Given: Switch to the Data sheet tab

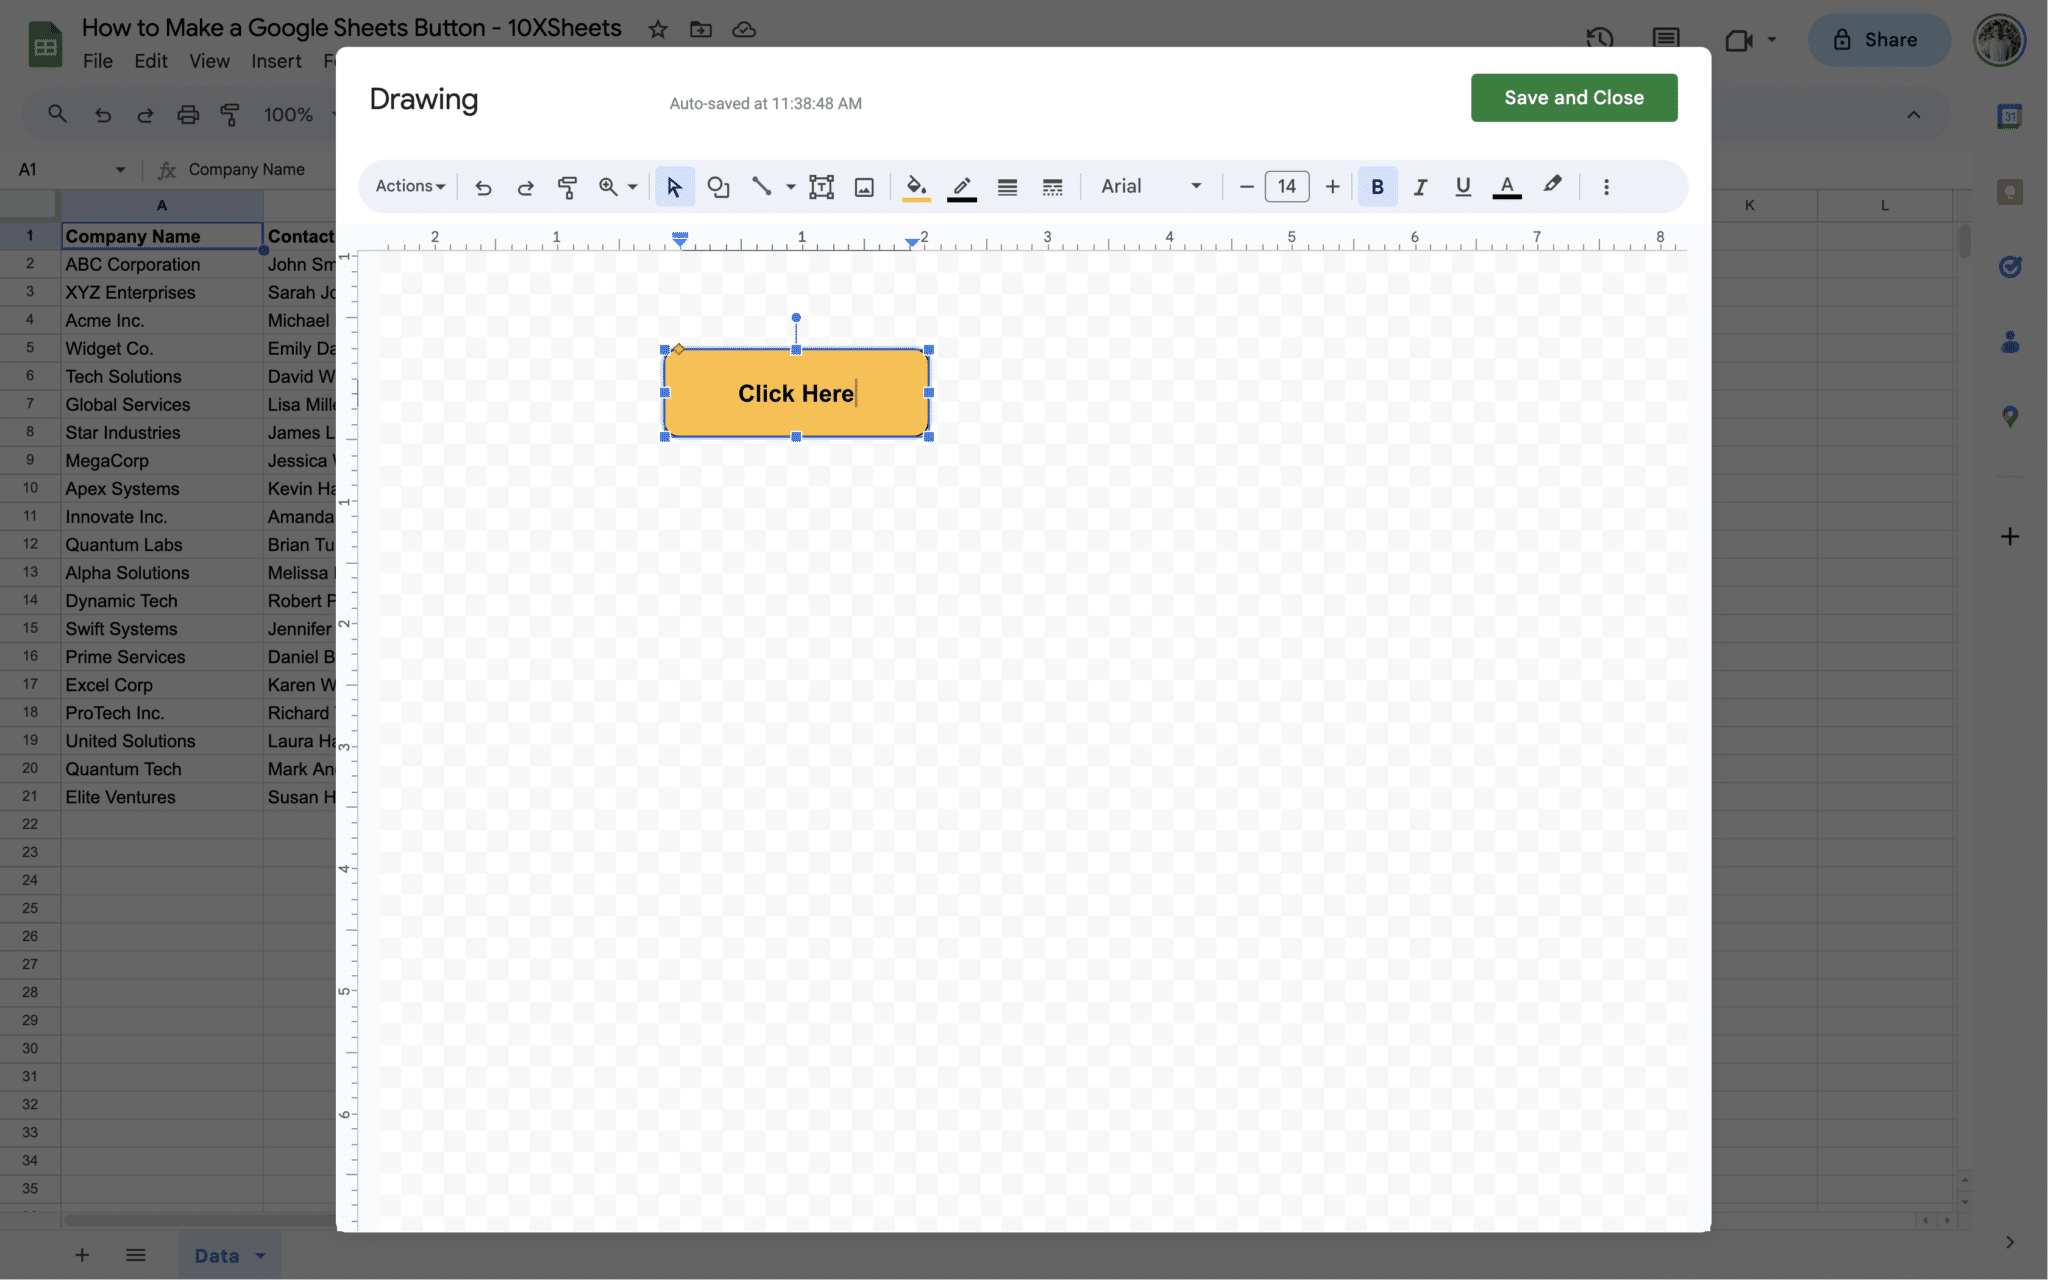Looking at the screenshot, I should tap(217, 1256).
